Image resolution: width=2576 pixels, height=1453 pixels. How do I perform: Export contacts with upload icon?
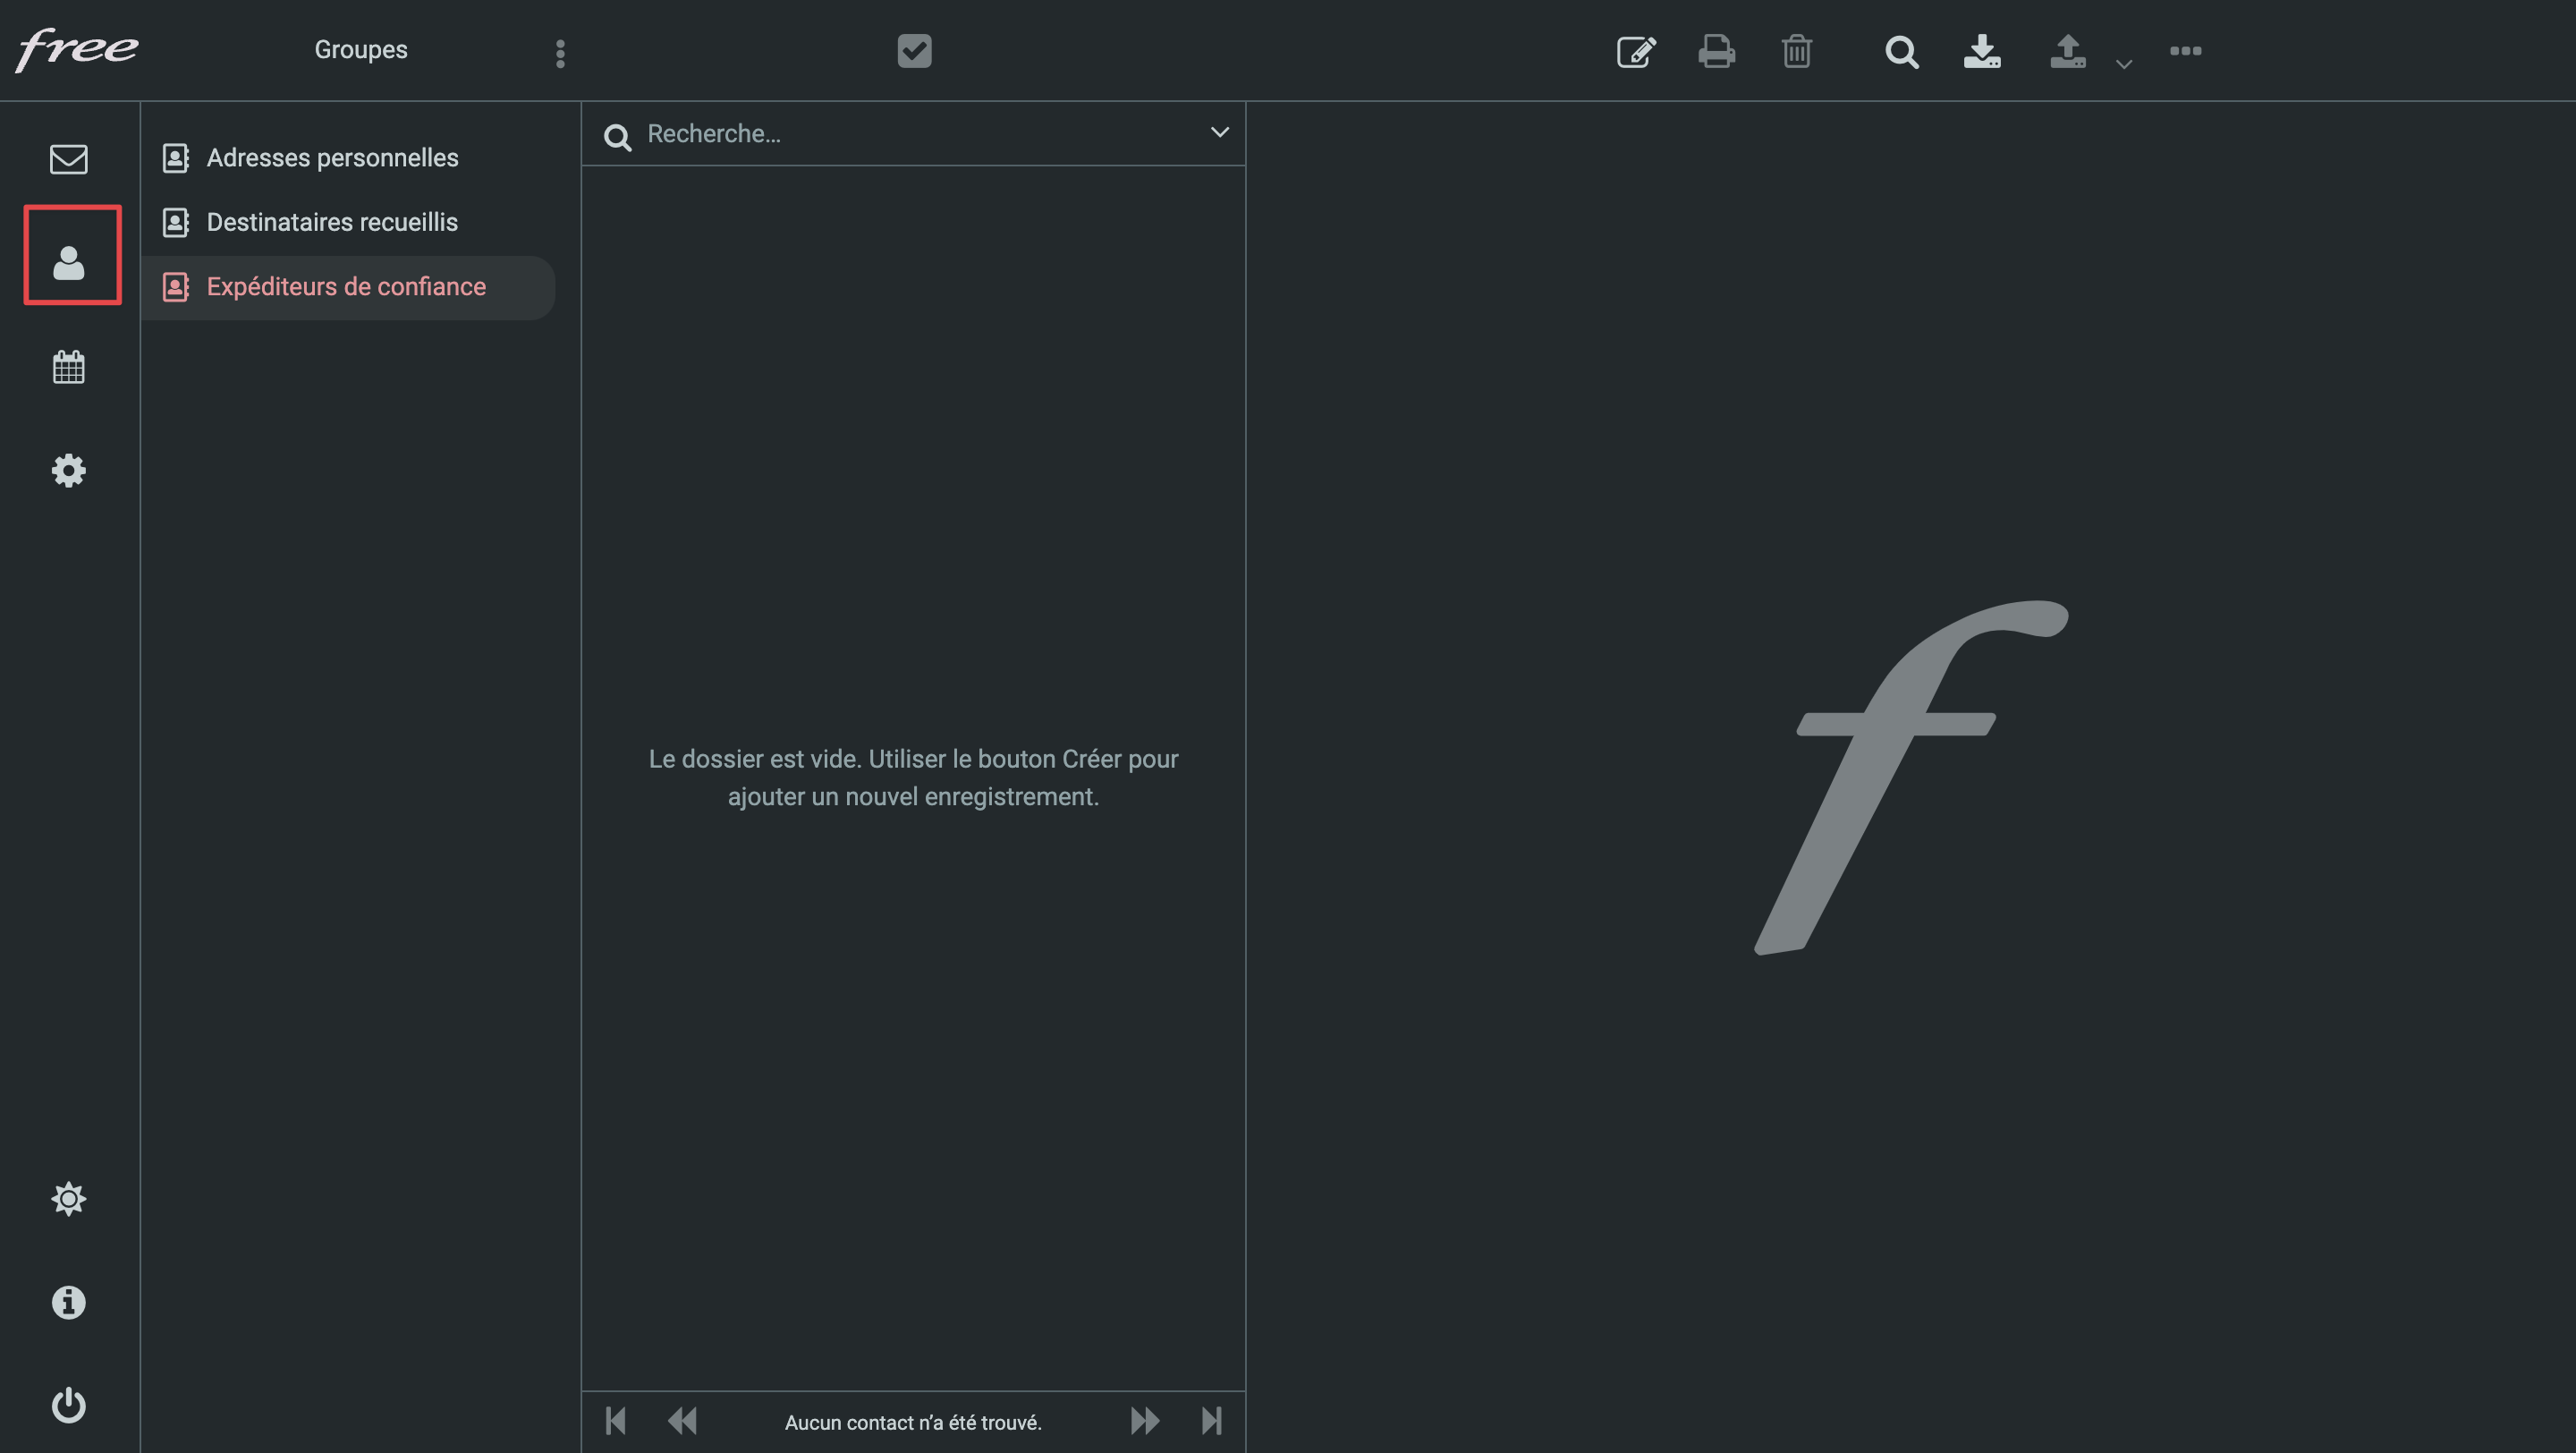(2068, 51)
